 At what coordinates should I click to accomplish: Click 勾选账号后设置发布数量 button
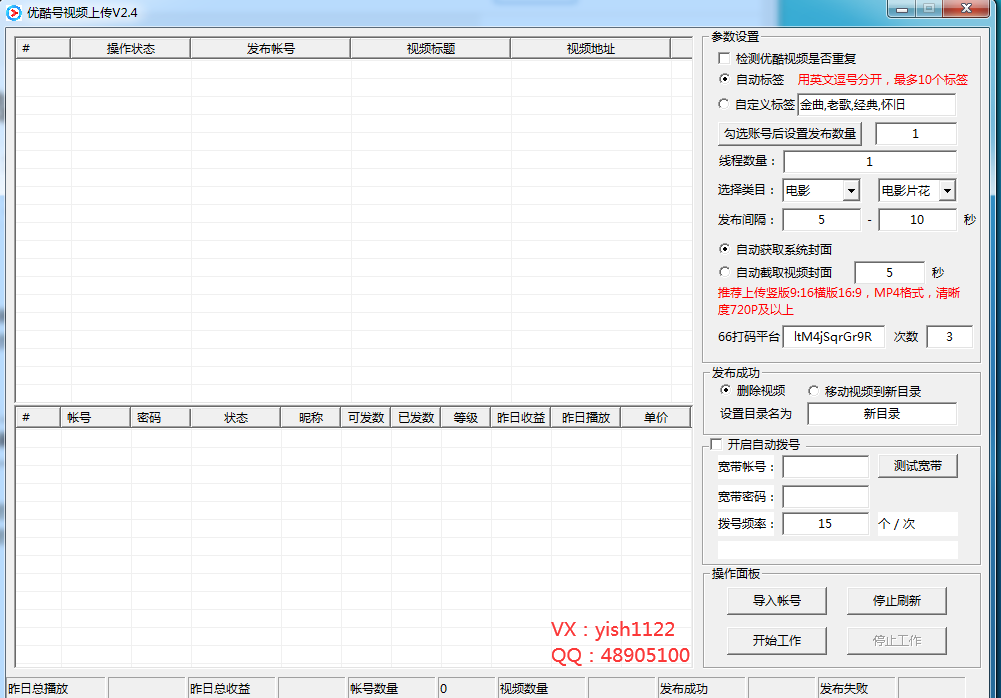point(790,133)
